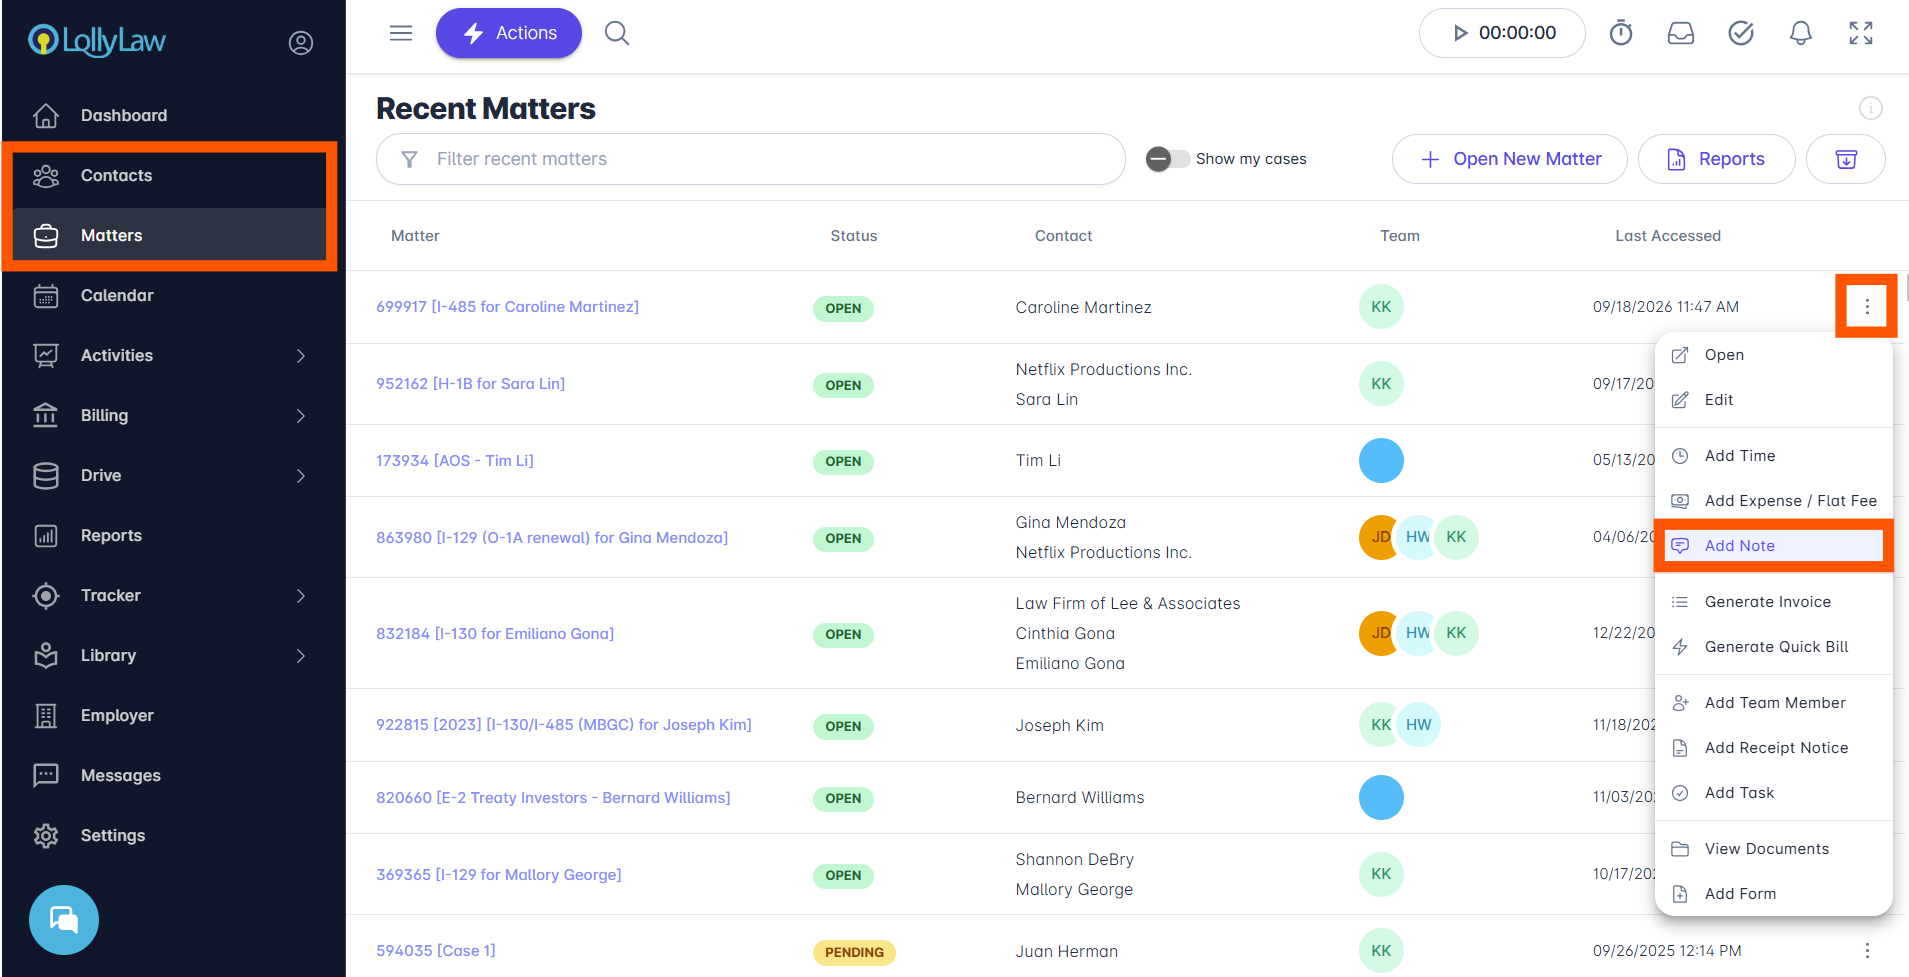Start the 00:00:00 timer play button
Image resolution: width=1909 pixels, height=977 pixels.
tap(1460, 33)
